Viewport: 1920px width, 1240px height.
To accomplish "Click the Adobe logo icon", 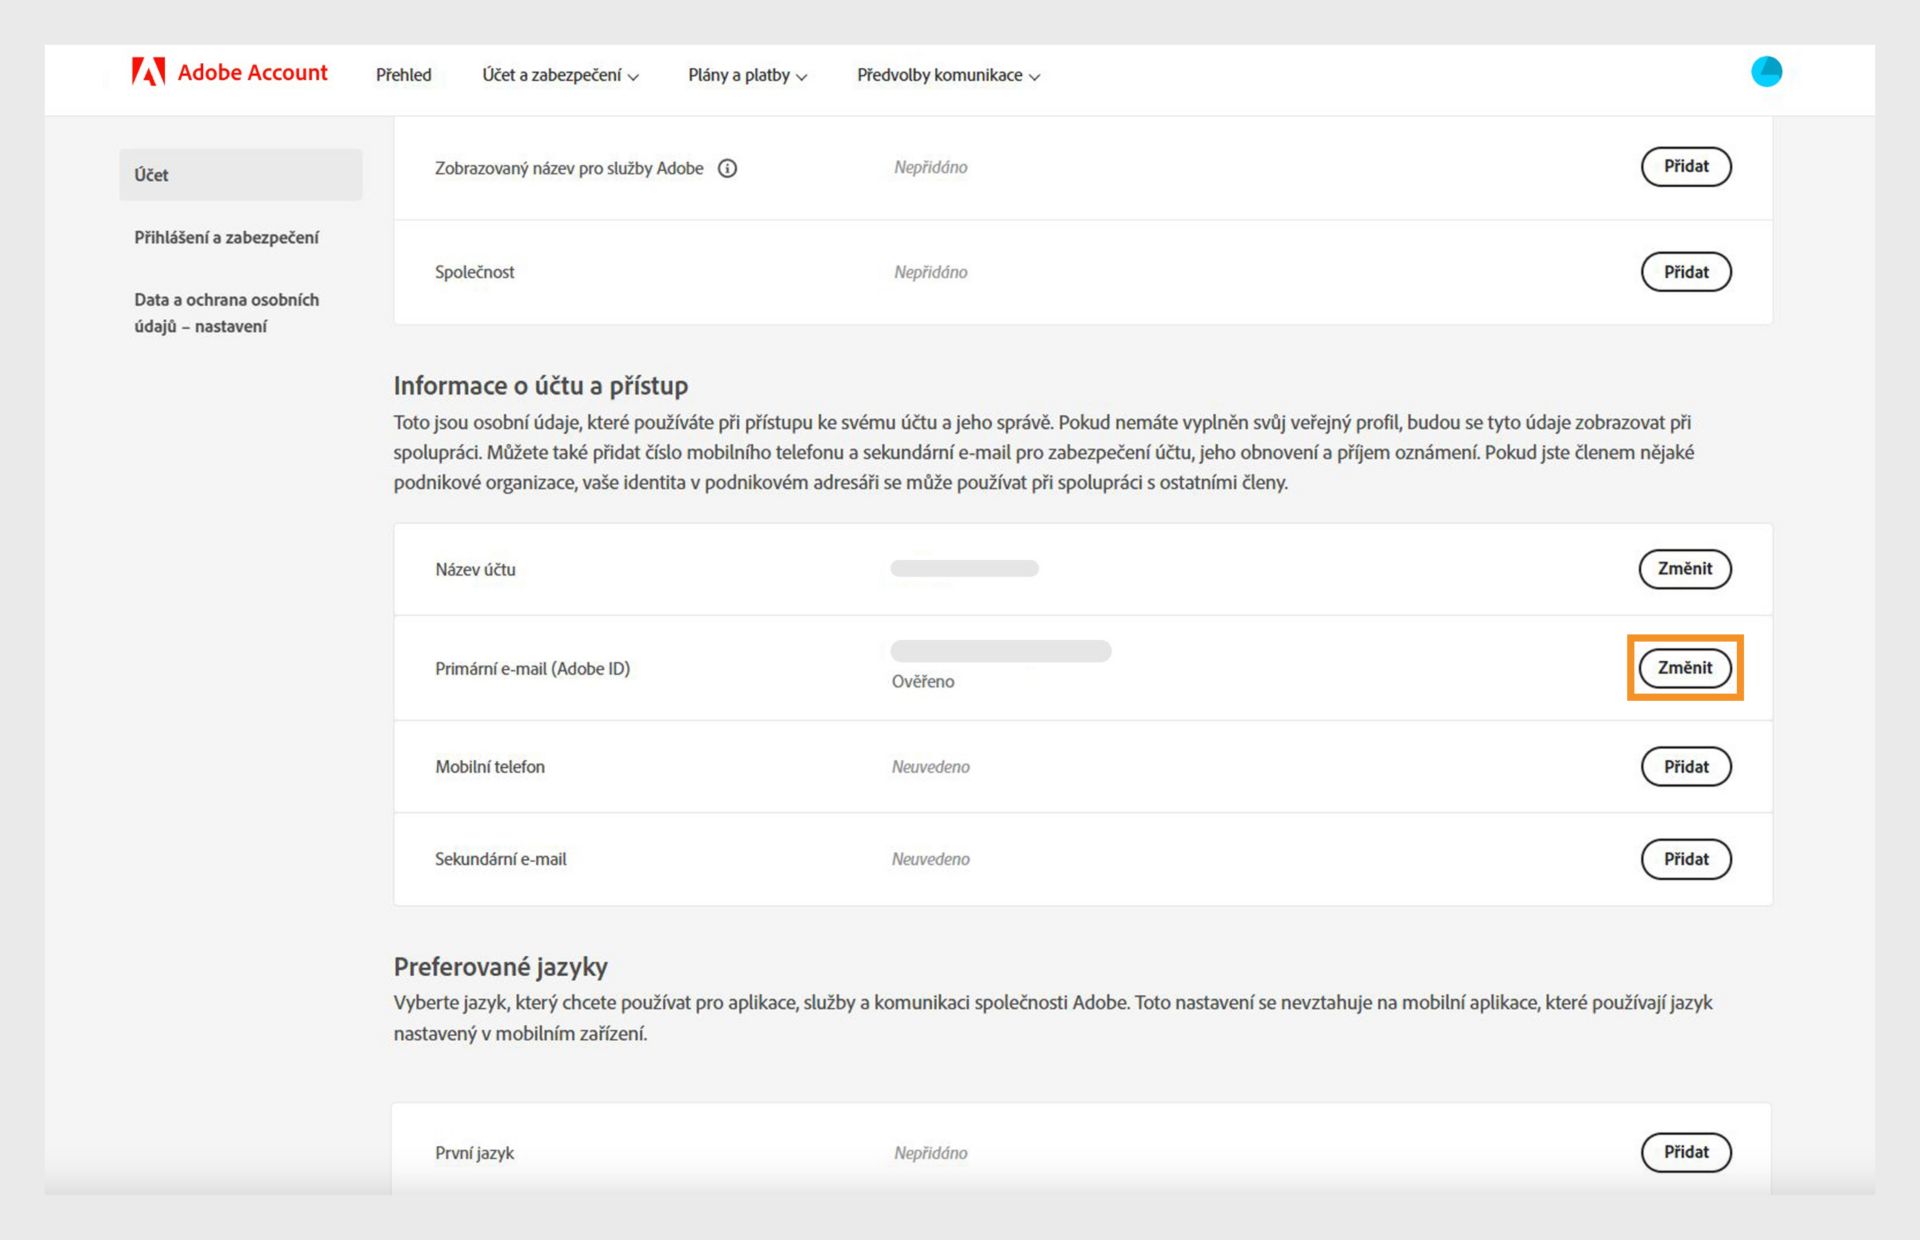I will click(148, 72).
